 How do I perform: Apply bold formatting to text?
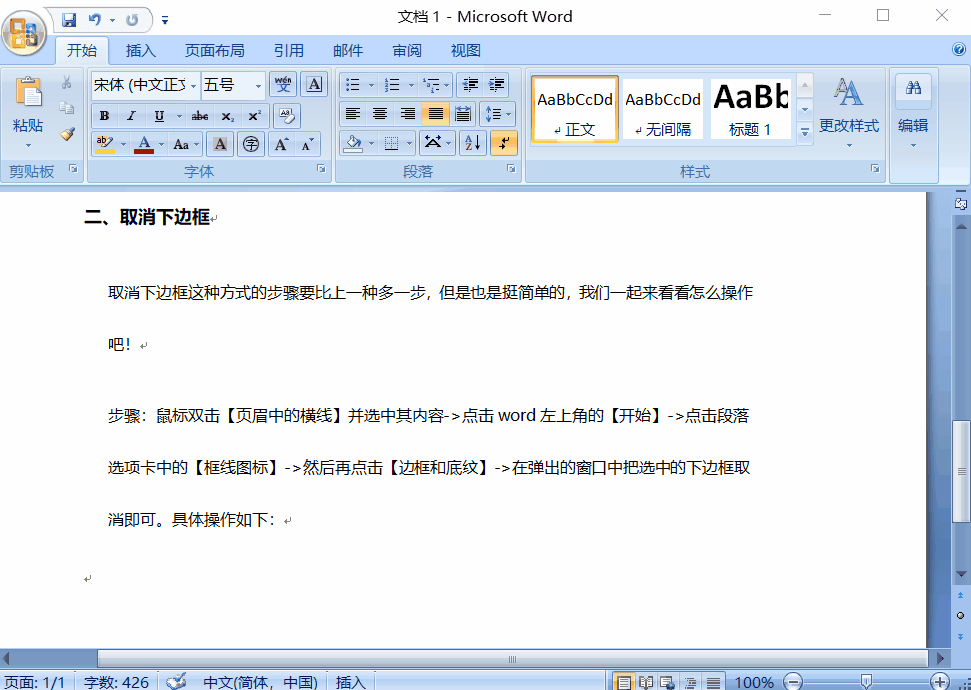pyautogui.click(x=104, y=115)
